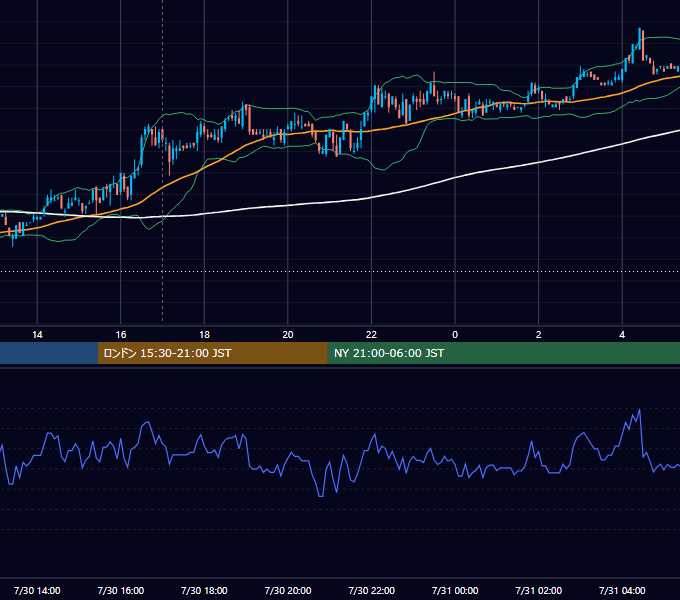Click the 7/30 14:00 date label
This screenshot has height=600, width=680.
pos(37,590)
